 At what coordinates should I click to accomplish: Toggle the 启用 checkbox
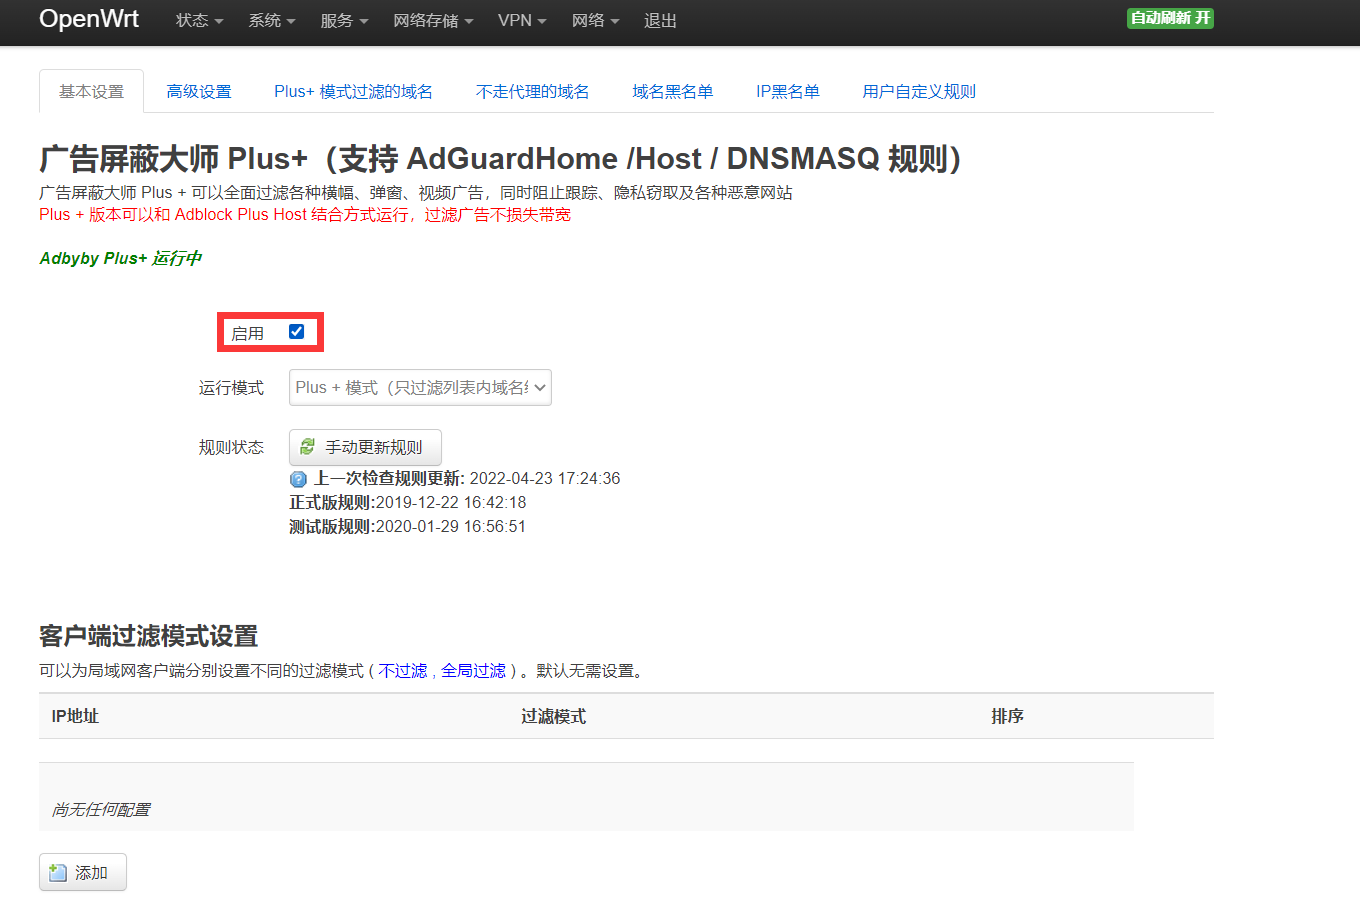[296, 332]
